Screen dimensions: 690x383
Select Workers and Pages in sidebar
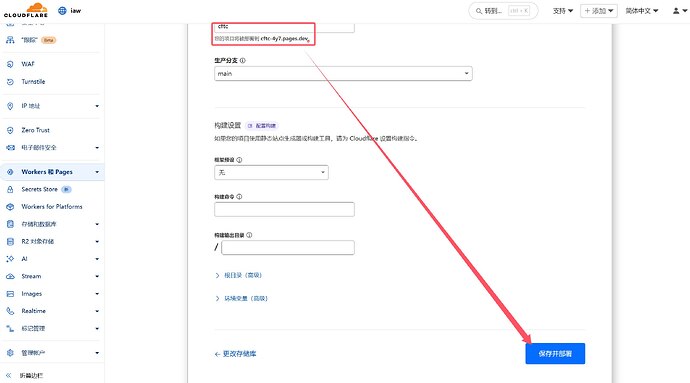click(47, 172)
